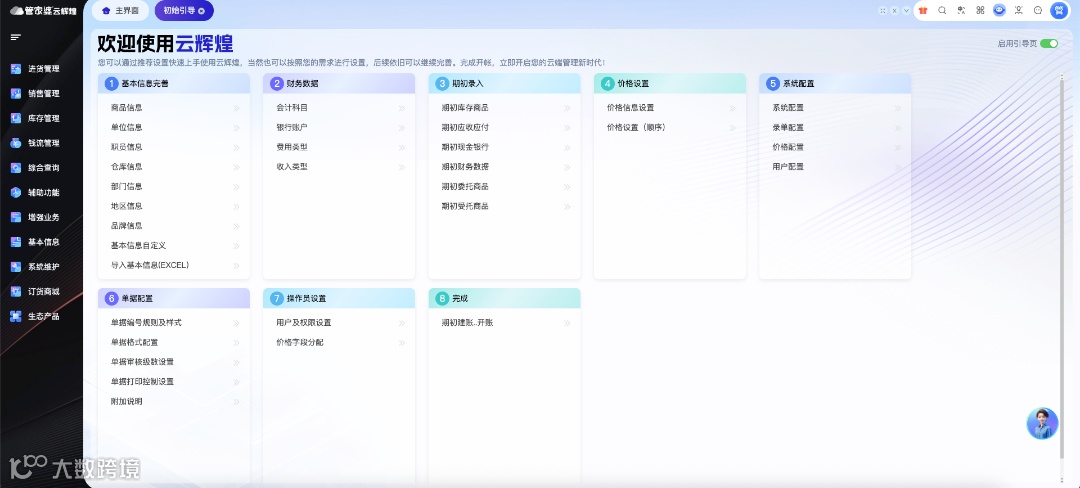This screenshot has height=488, width=1080.
Task: Open the 综合查询 sidebar module
Action: click(35, 168)
